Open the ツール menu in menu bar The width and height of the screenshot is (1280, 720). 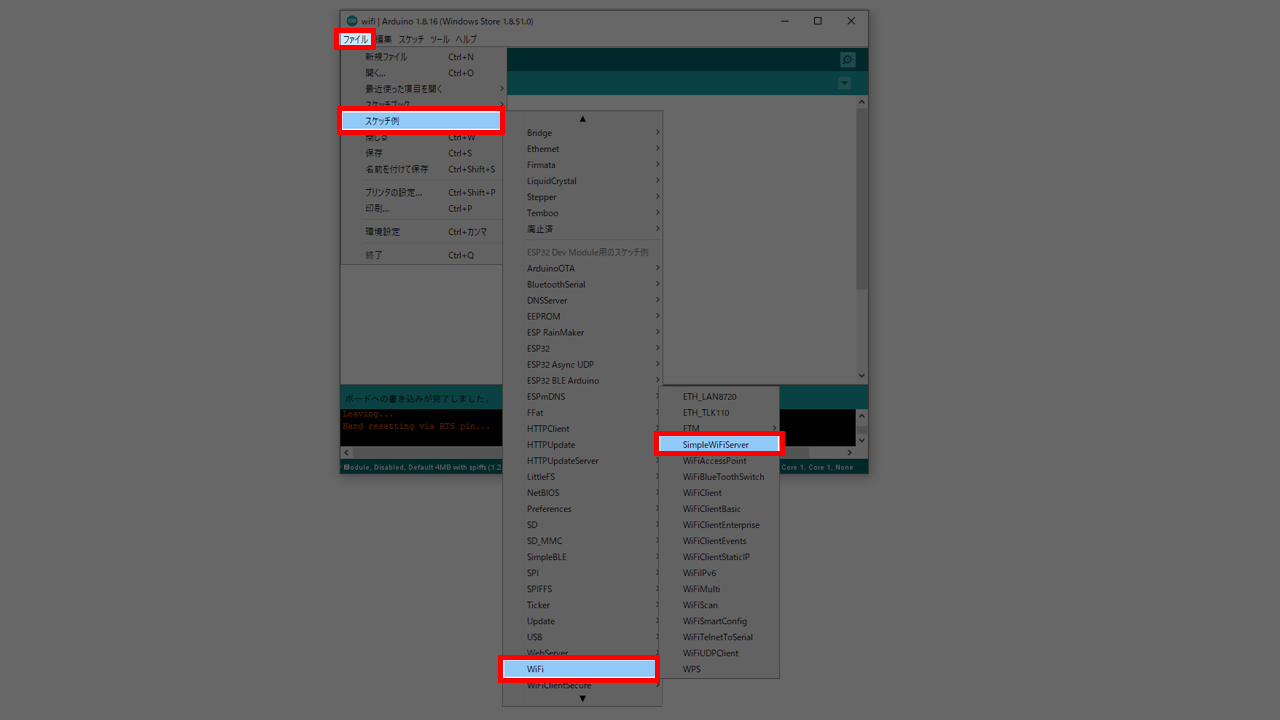pos(439,39)
